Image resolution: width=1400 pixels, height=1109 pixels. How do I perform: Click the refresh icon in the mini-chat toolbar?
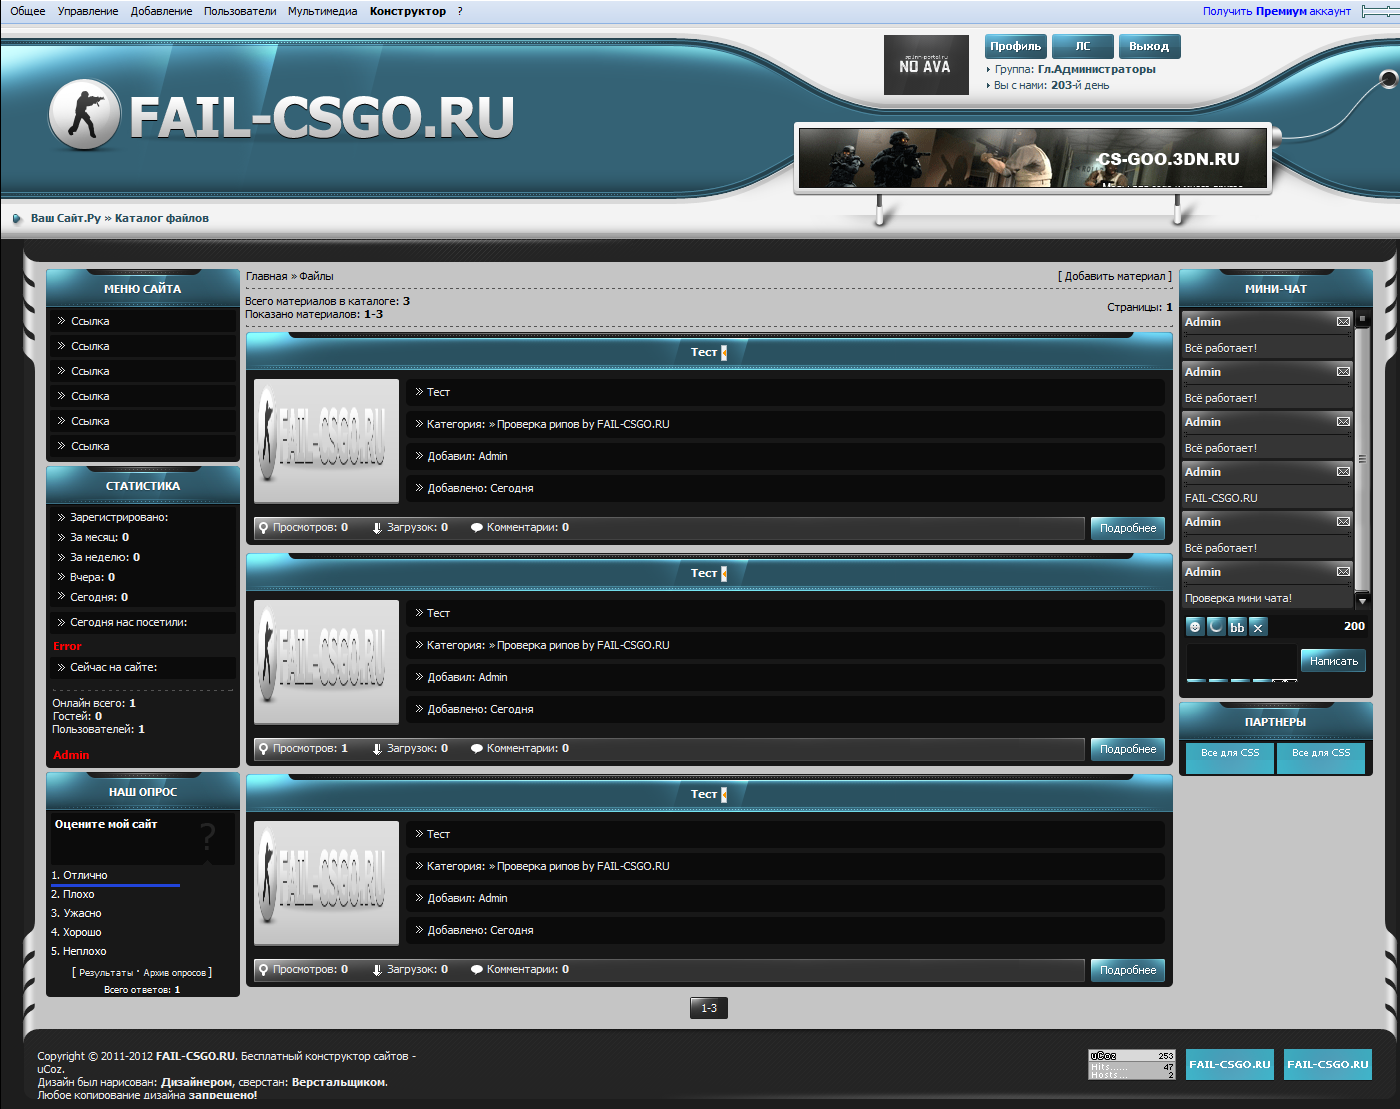(1216, 627)
